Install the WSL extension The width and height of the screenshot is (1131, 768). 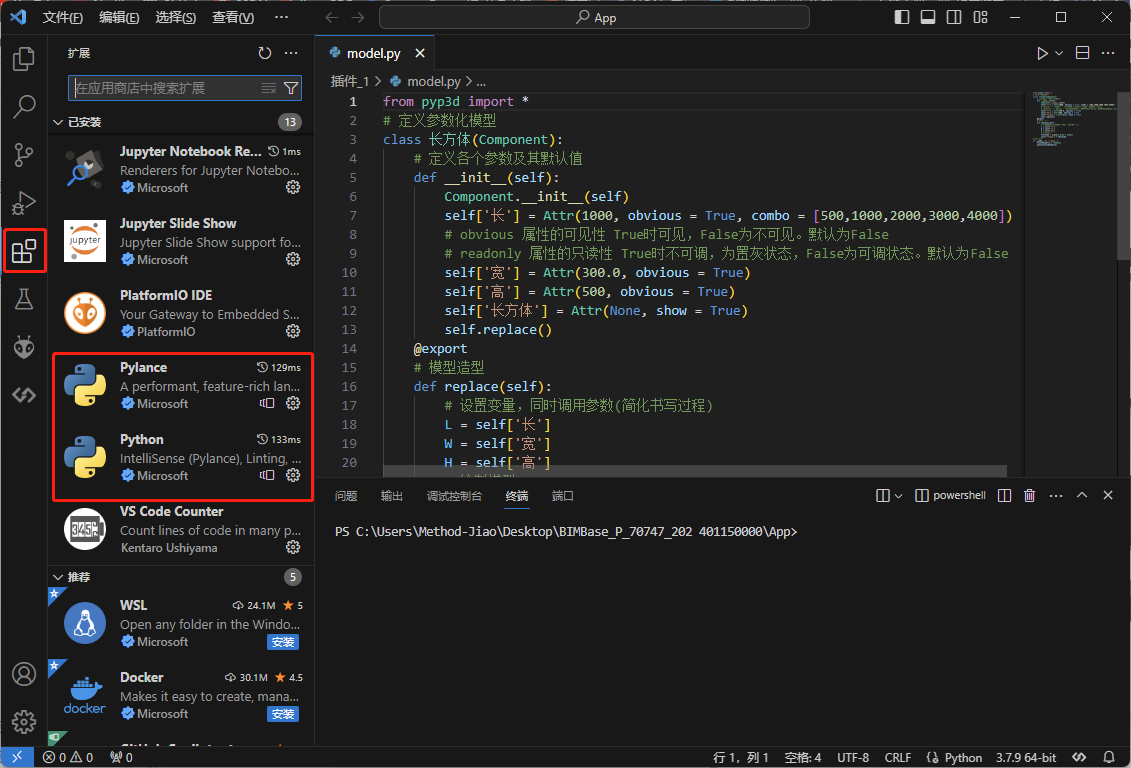click(283, 642)
